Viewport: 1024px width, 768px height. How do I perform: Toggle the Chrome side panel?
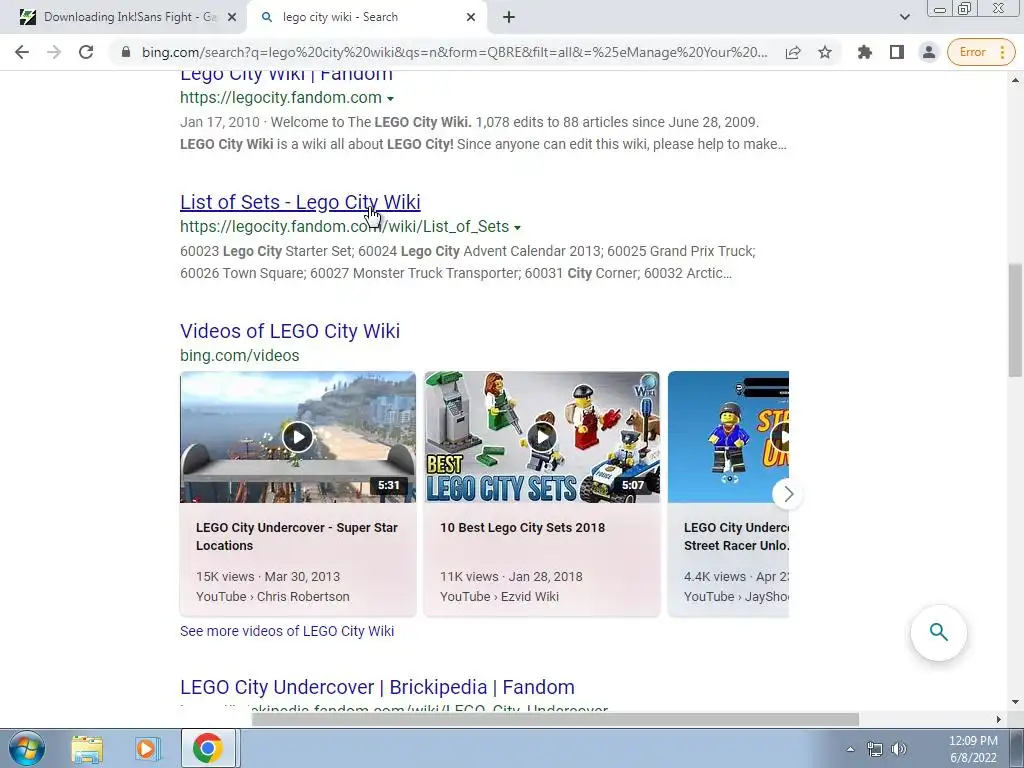point(897,52)
